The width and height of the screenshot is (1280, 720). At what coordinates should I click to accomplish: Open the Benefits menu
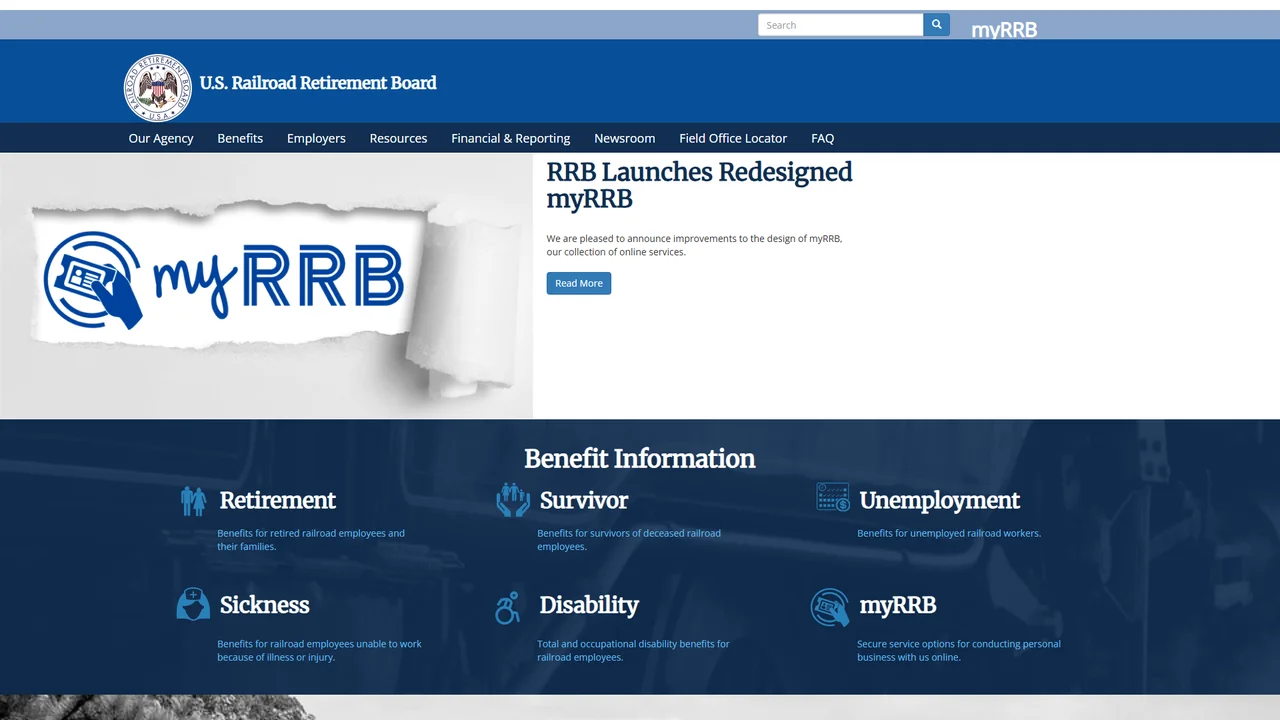click(x=240, y=138)
